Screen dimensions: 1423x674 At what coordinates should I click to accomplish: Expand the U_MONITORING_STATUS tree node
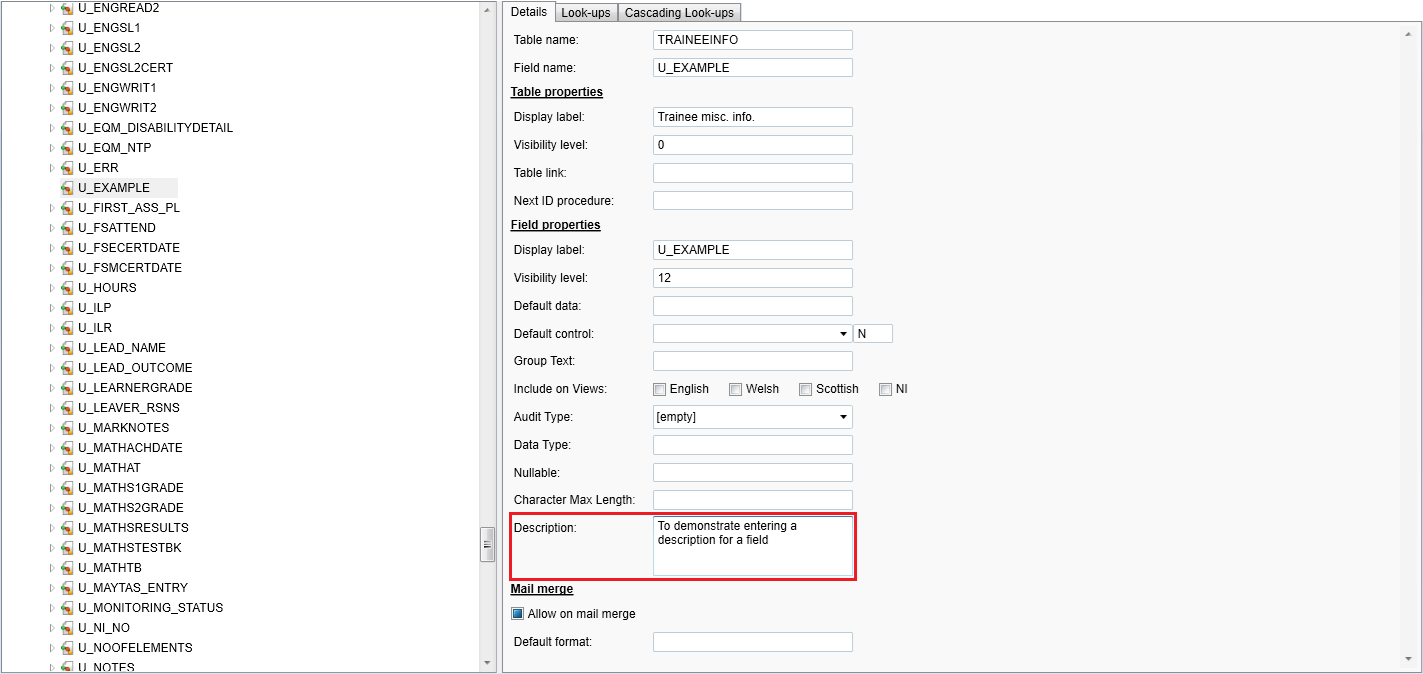[52, 608]
